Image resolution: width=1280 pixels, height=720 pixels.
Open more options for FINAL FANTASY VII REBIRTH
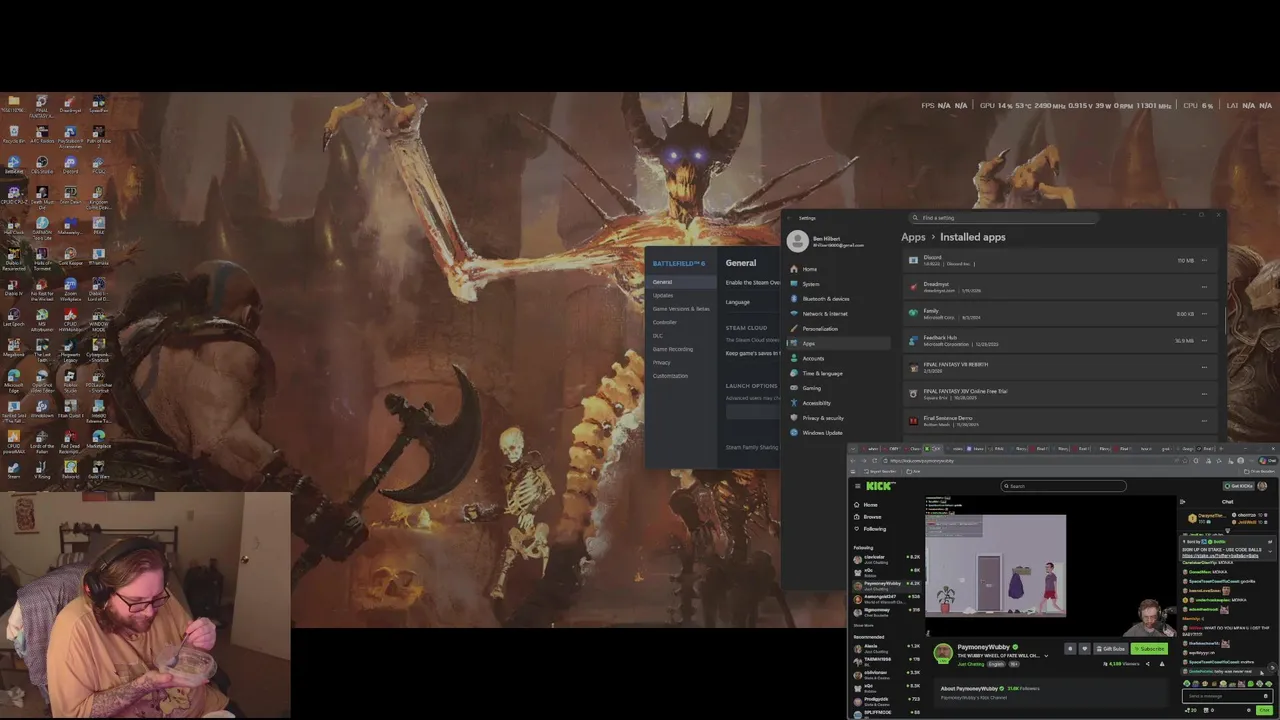tap(1204, 367)
